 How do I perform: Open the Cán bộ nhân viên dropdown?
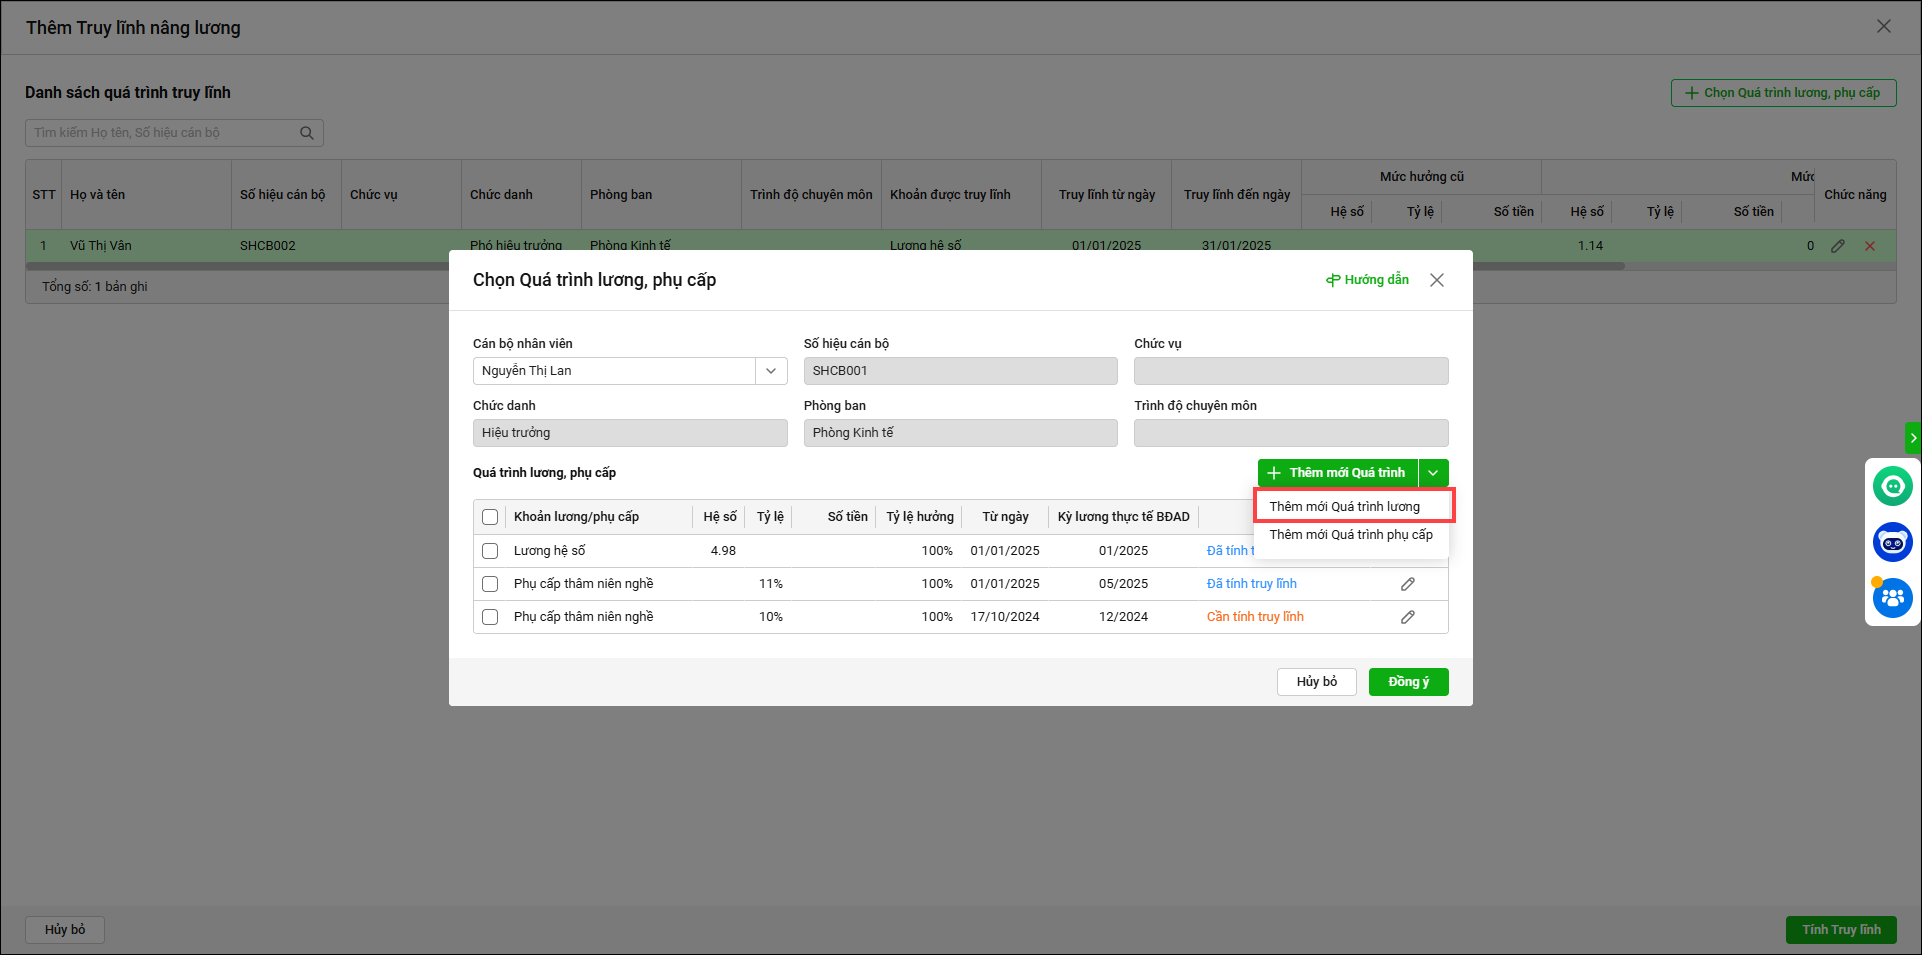tap(770, 371)
